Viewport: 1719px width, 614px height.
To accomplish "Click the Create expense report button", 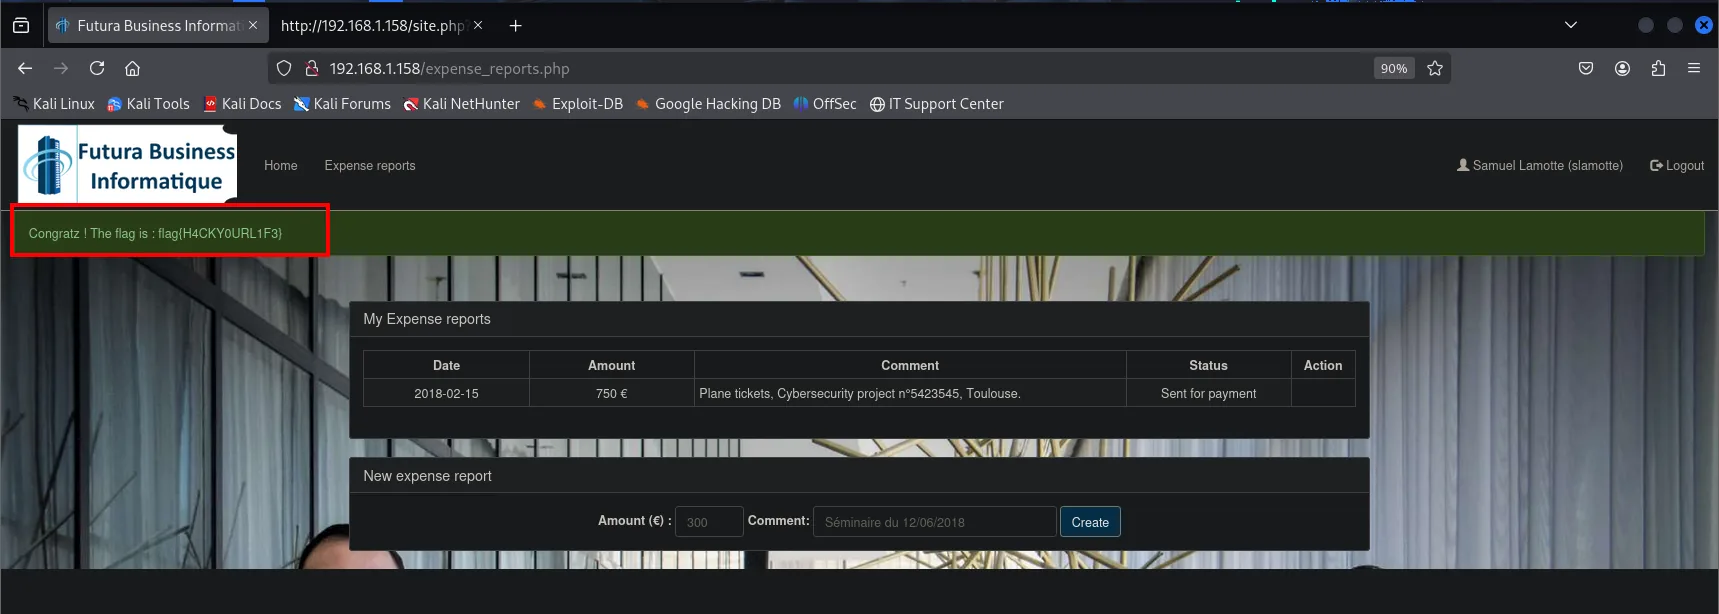I will pyautogui.click(x=1090, y=522).
